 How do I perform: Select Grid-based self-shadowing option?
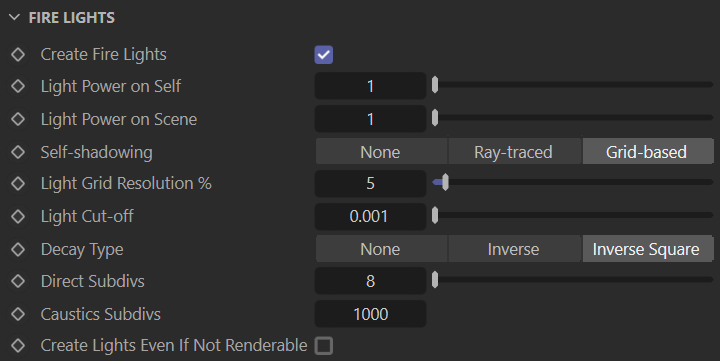648,152
